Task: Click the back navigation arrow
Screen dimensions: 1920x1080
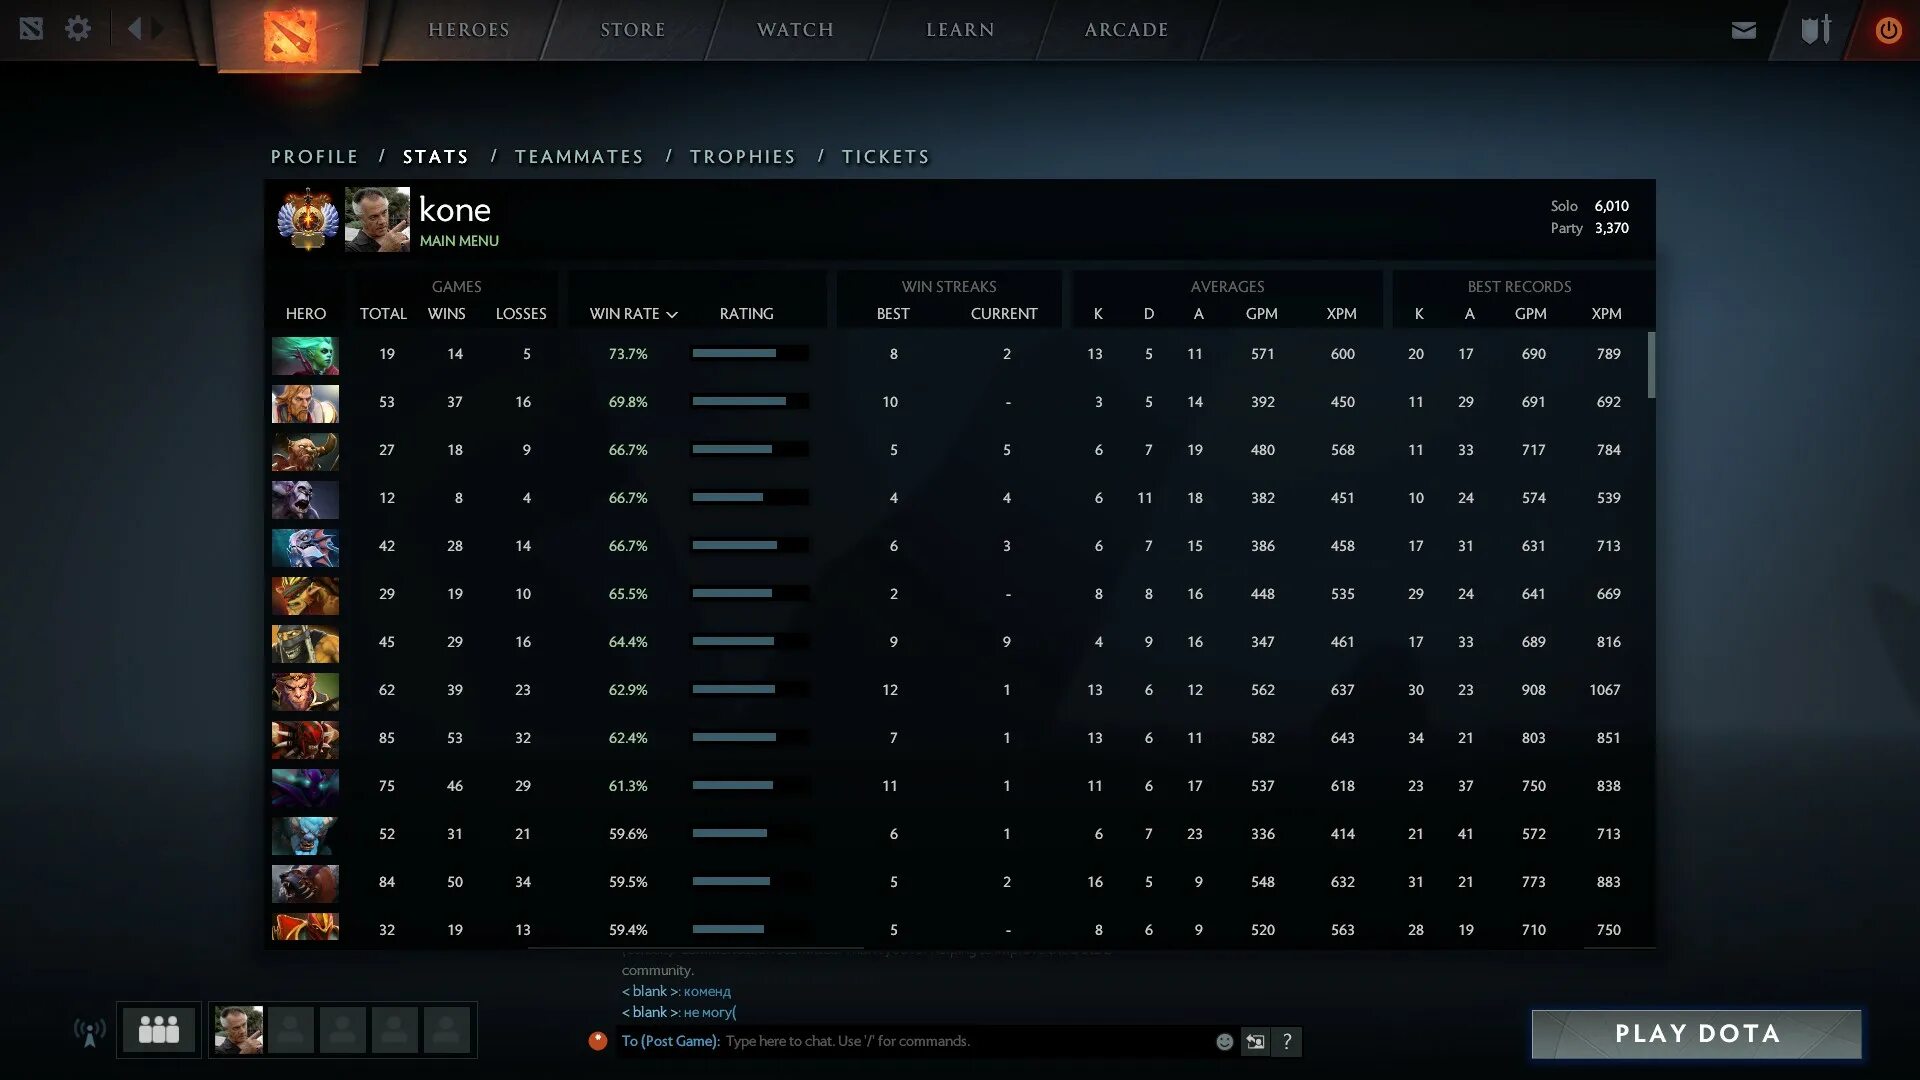Action: 134,29
